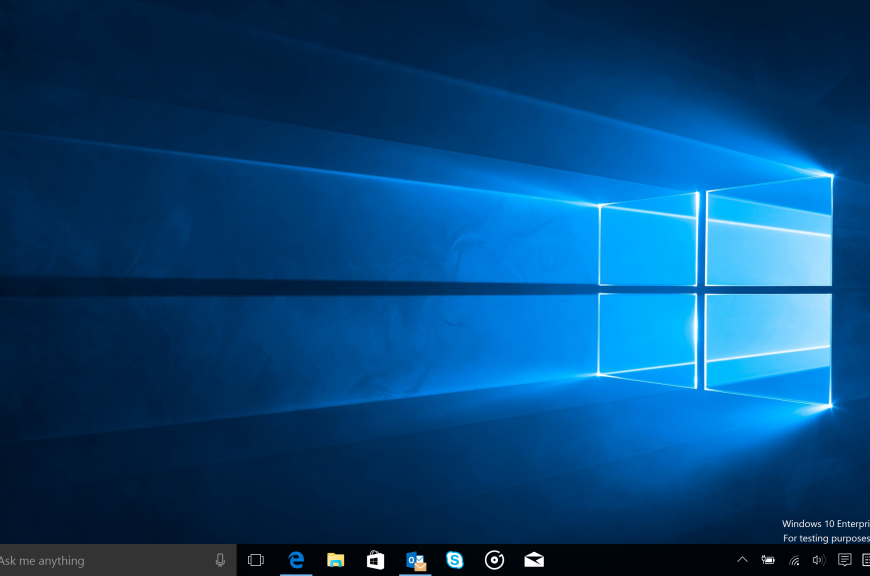Open Task View from the taskbar
Viewport: 870px width, 576px height.
click(x=256, y=560)
